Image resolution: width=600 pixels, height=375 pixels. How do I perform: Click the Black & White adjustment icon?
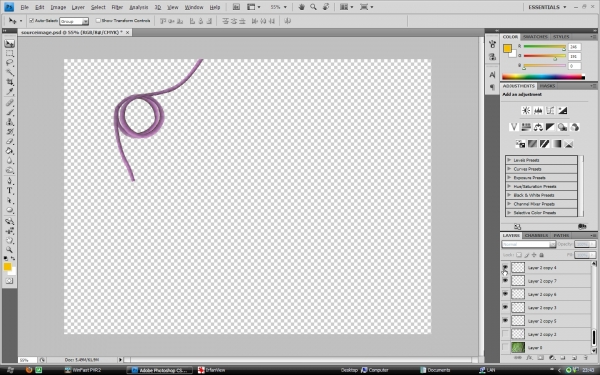[550, 127]
